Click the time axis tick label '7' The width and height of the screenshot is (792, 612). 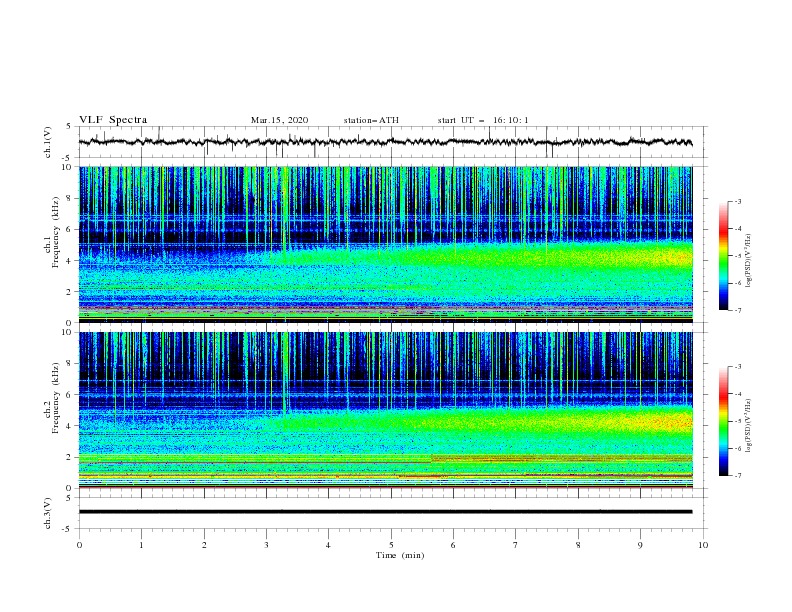click(x=516, y=545)
